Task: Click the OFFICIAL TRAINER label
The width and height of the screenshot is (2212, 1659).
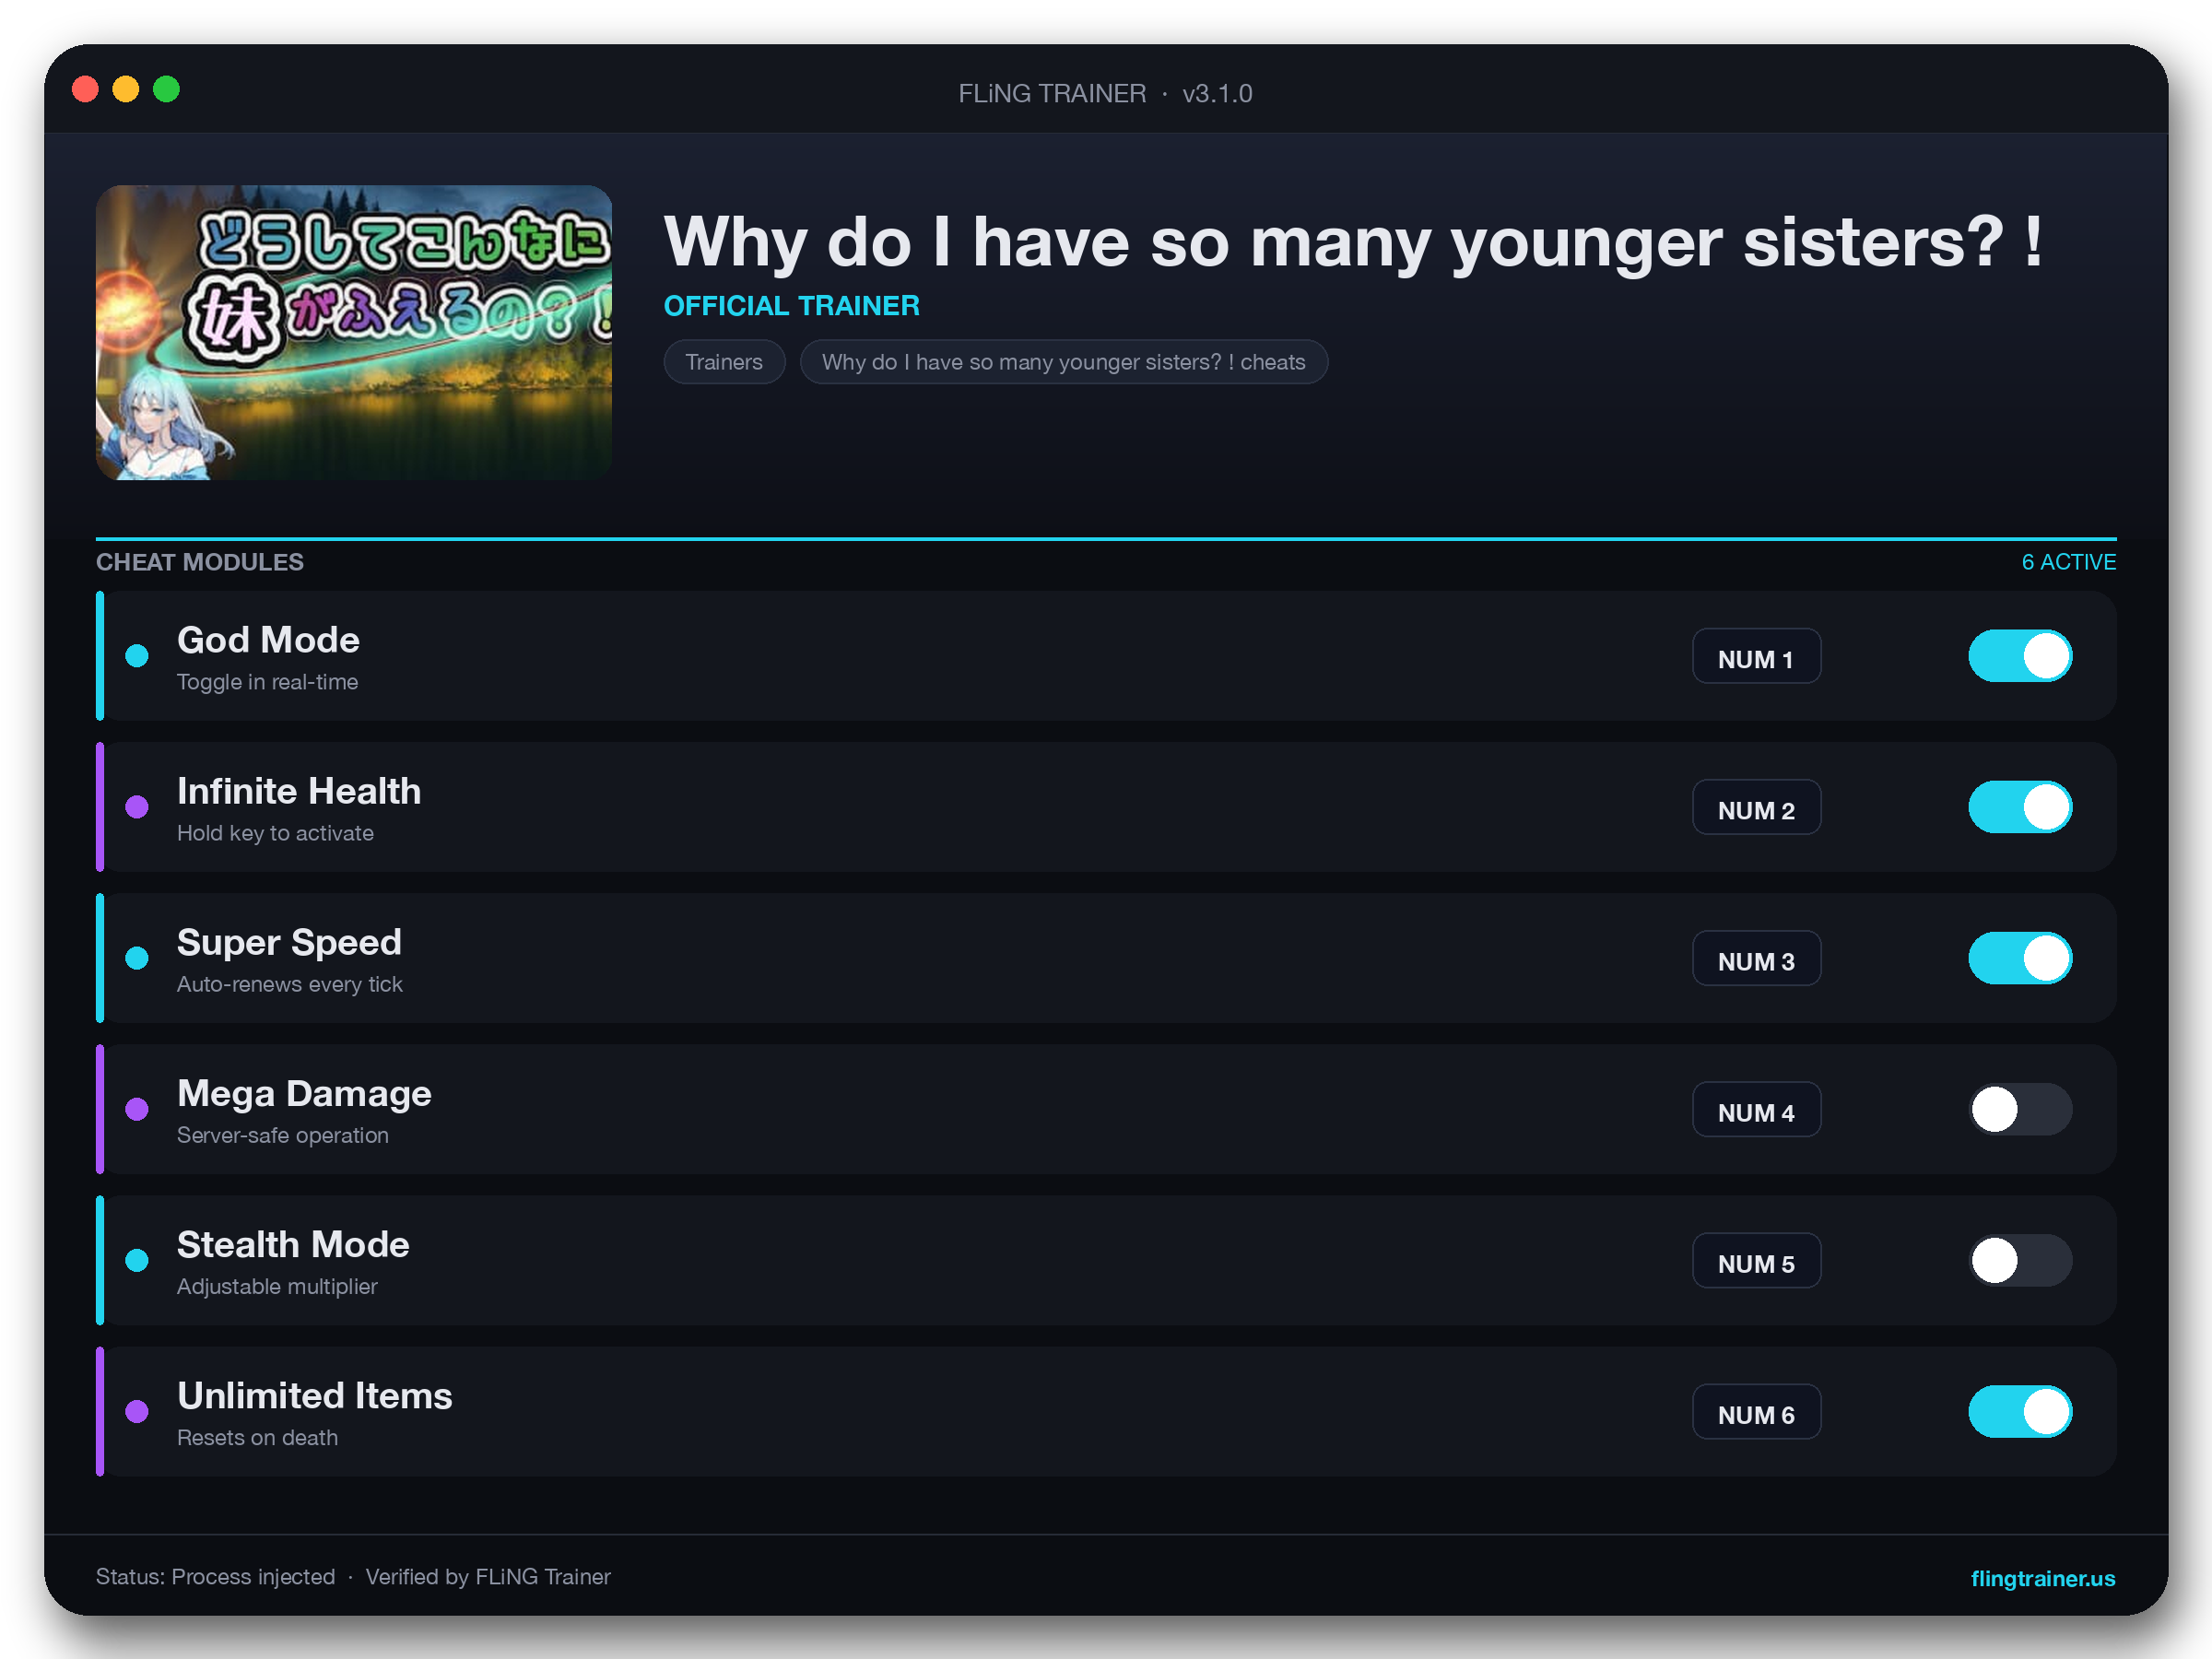Action: pos(791,306)
